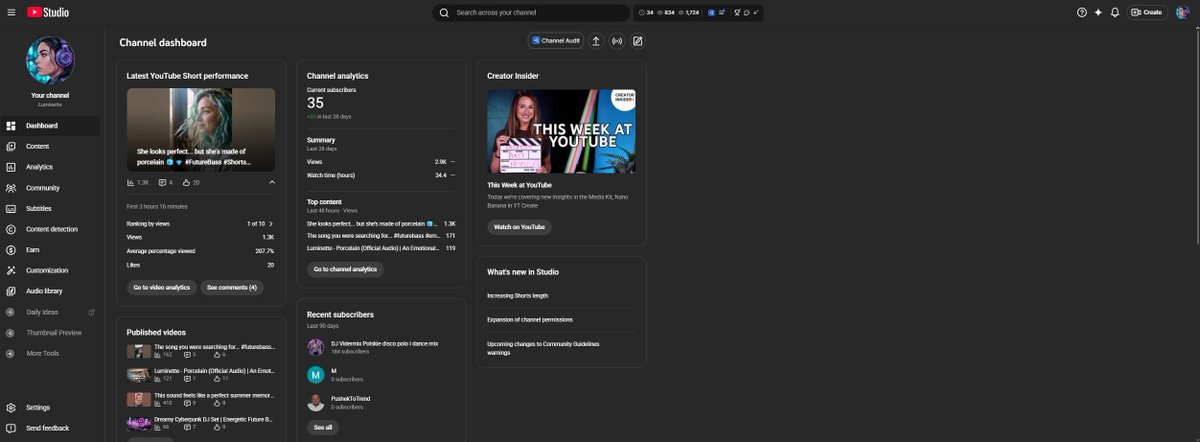Click the blue extension icon in top stats bar
Viewport: 1200px width, 442px height.
712,12
